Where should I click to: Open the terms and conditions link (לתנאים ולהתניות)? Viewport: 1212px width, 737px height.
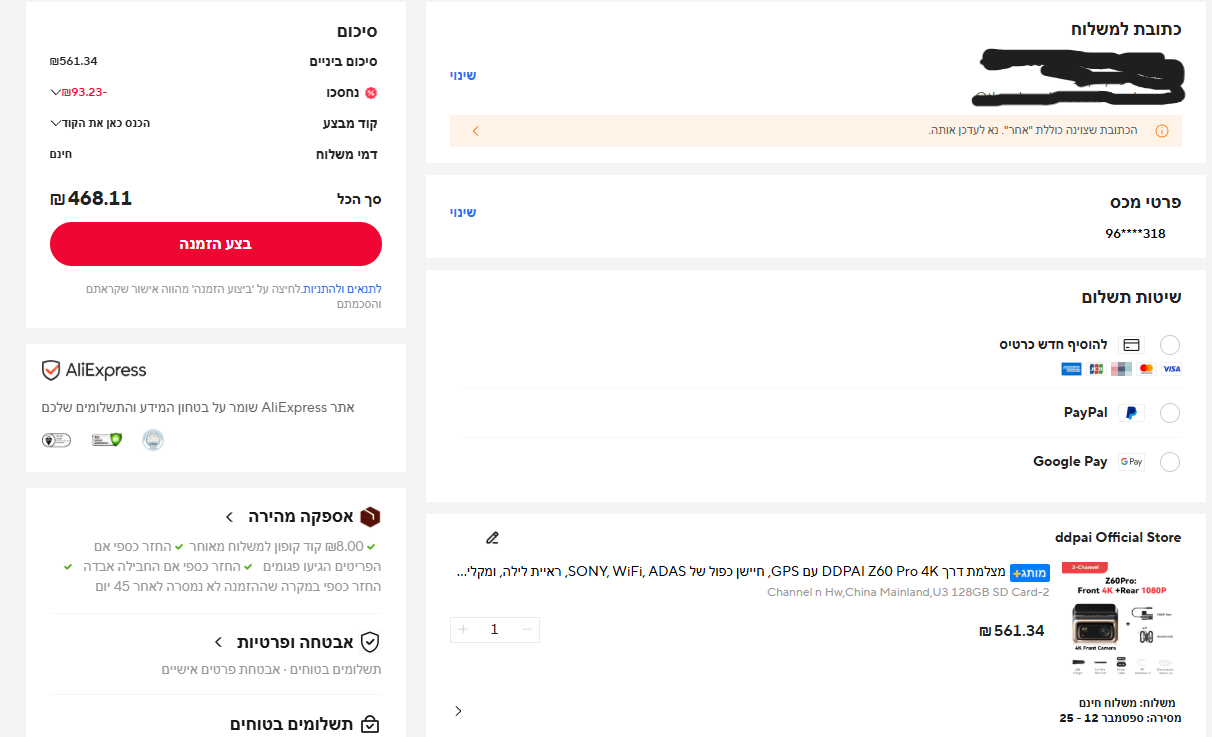[x=341, y=289]
